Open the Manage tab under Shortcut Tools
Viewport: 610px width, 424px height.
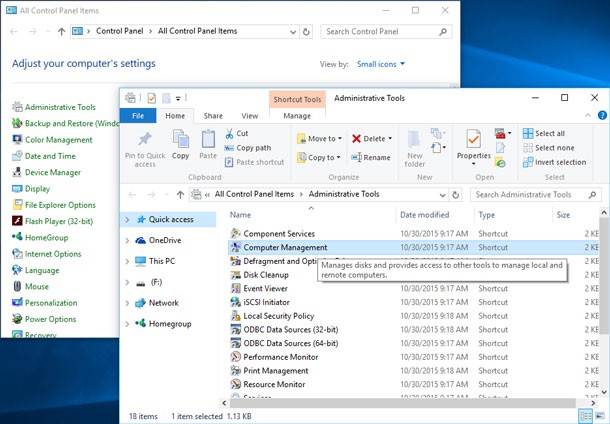coord(297,116)
